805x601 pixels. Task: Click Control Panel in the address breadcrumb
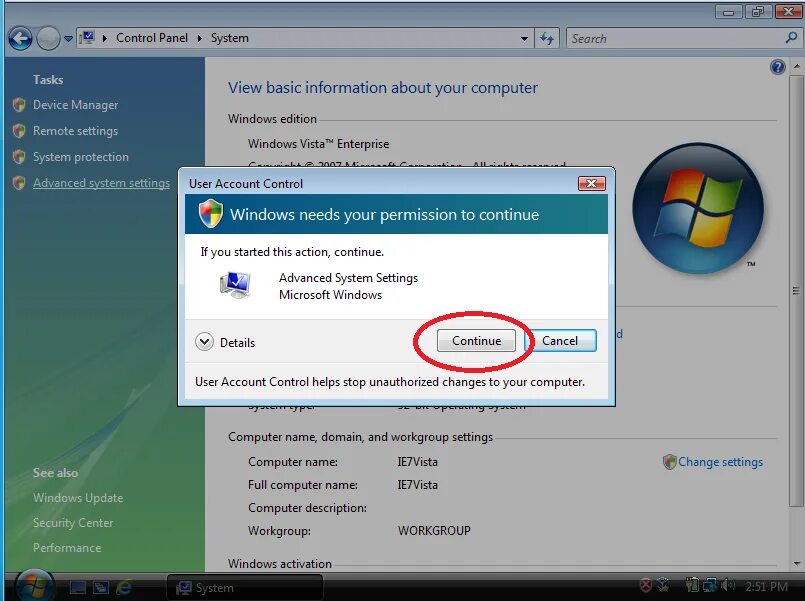pyautogui.click(x=152, y=38)
